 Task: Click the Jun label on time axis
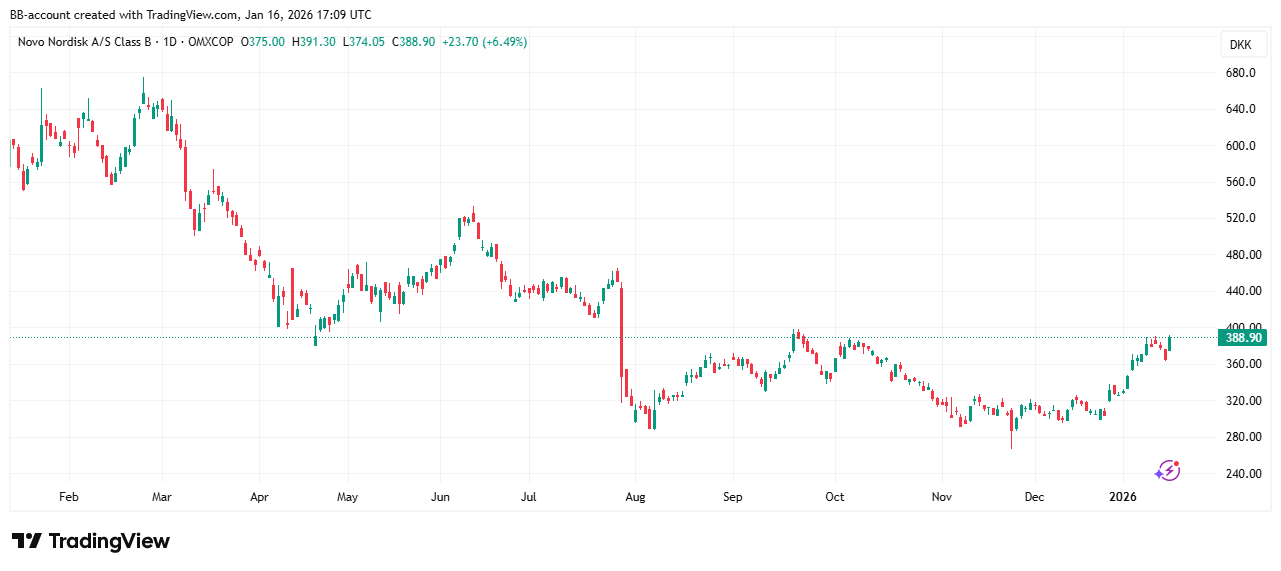click(x=440, y=496)
